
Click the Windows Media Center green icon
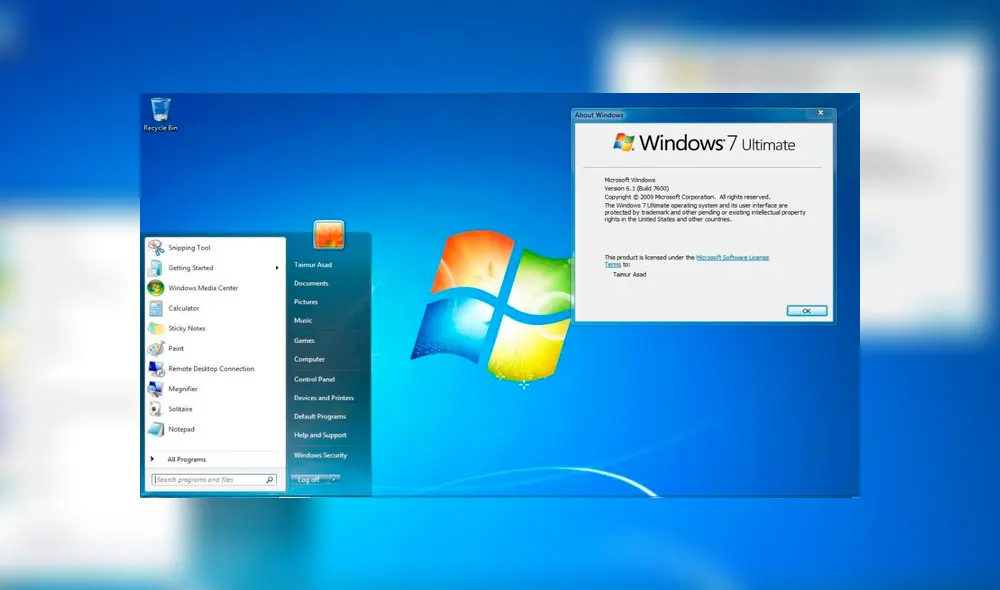coord(156,288)
